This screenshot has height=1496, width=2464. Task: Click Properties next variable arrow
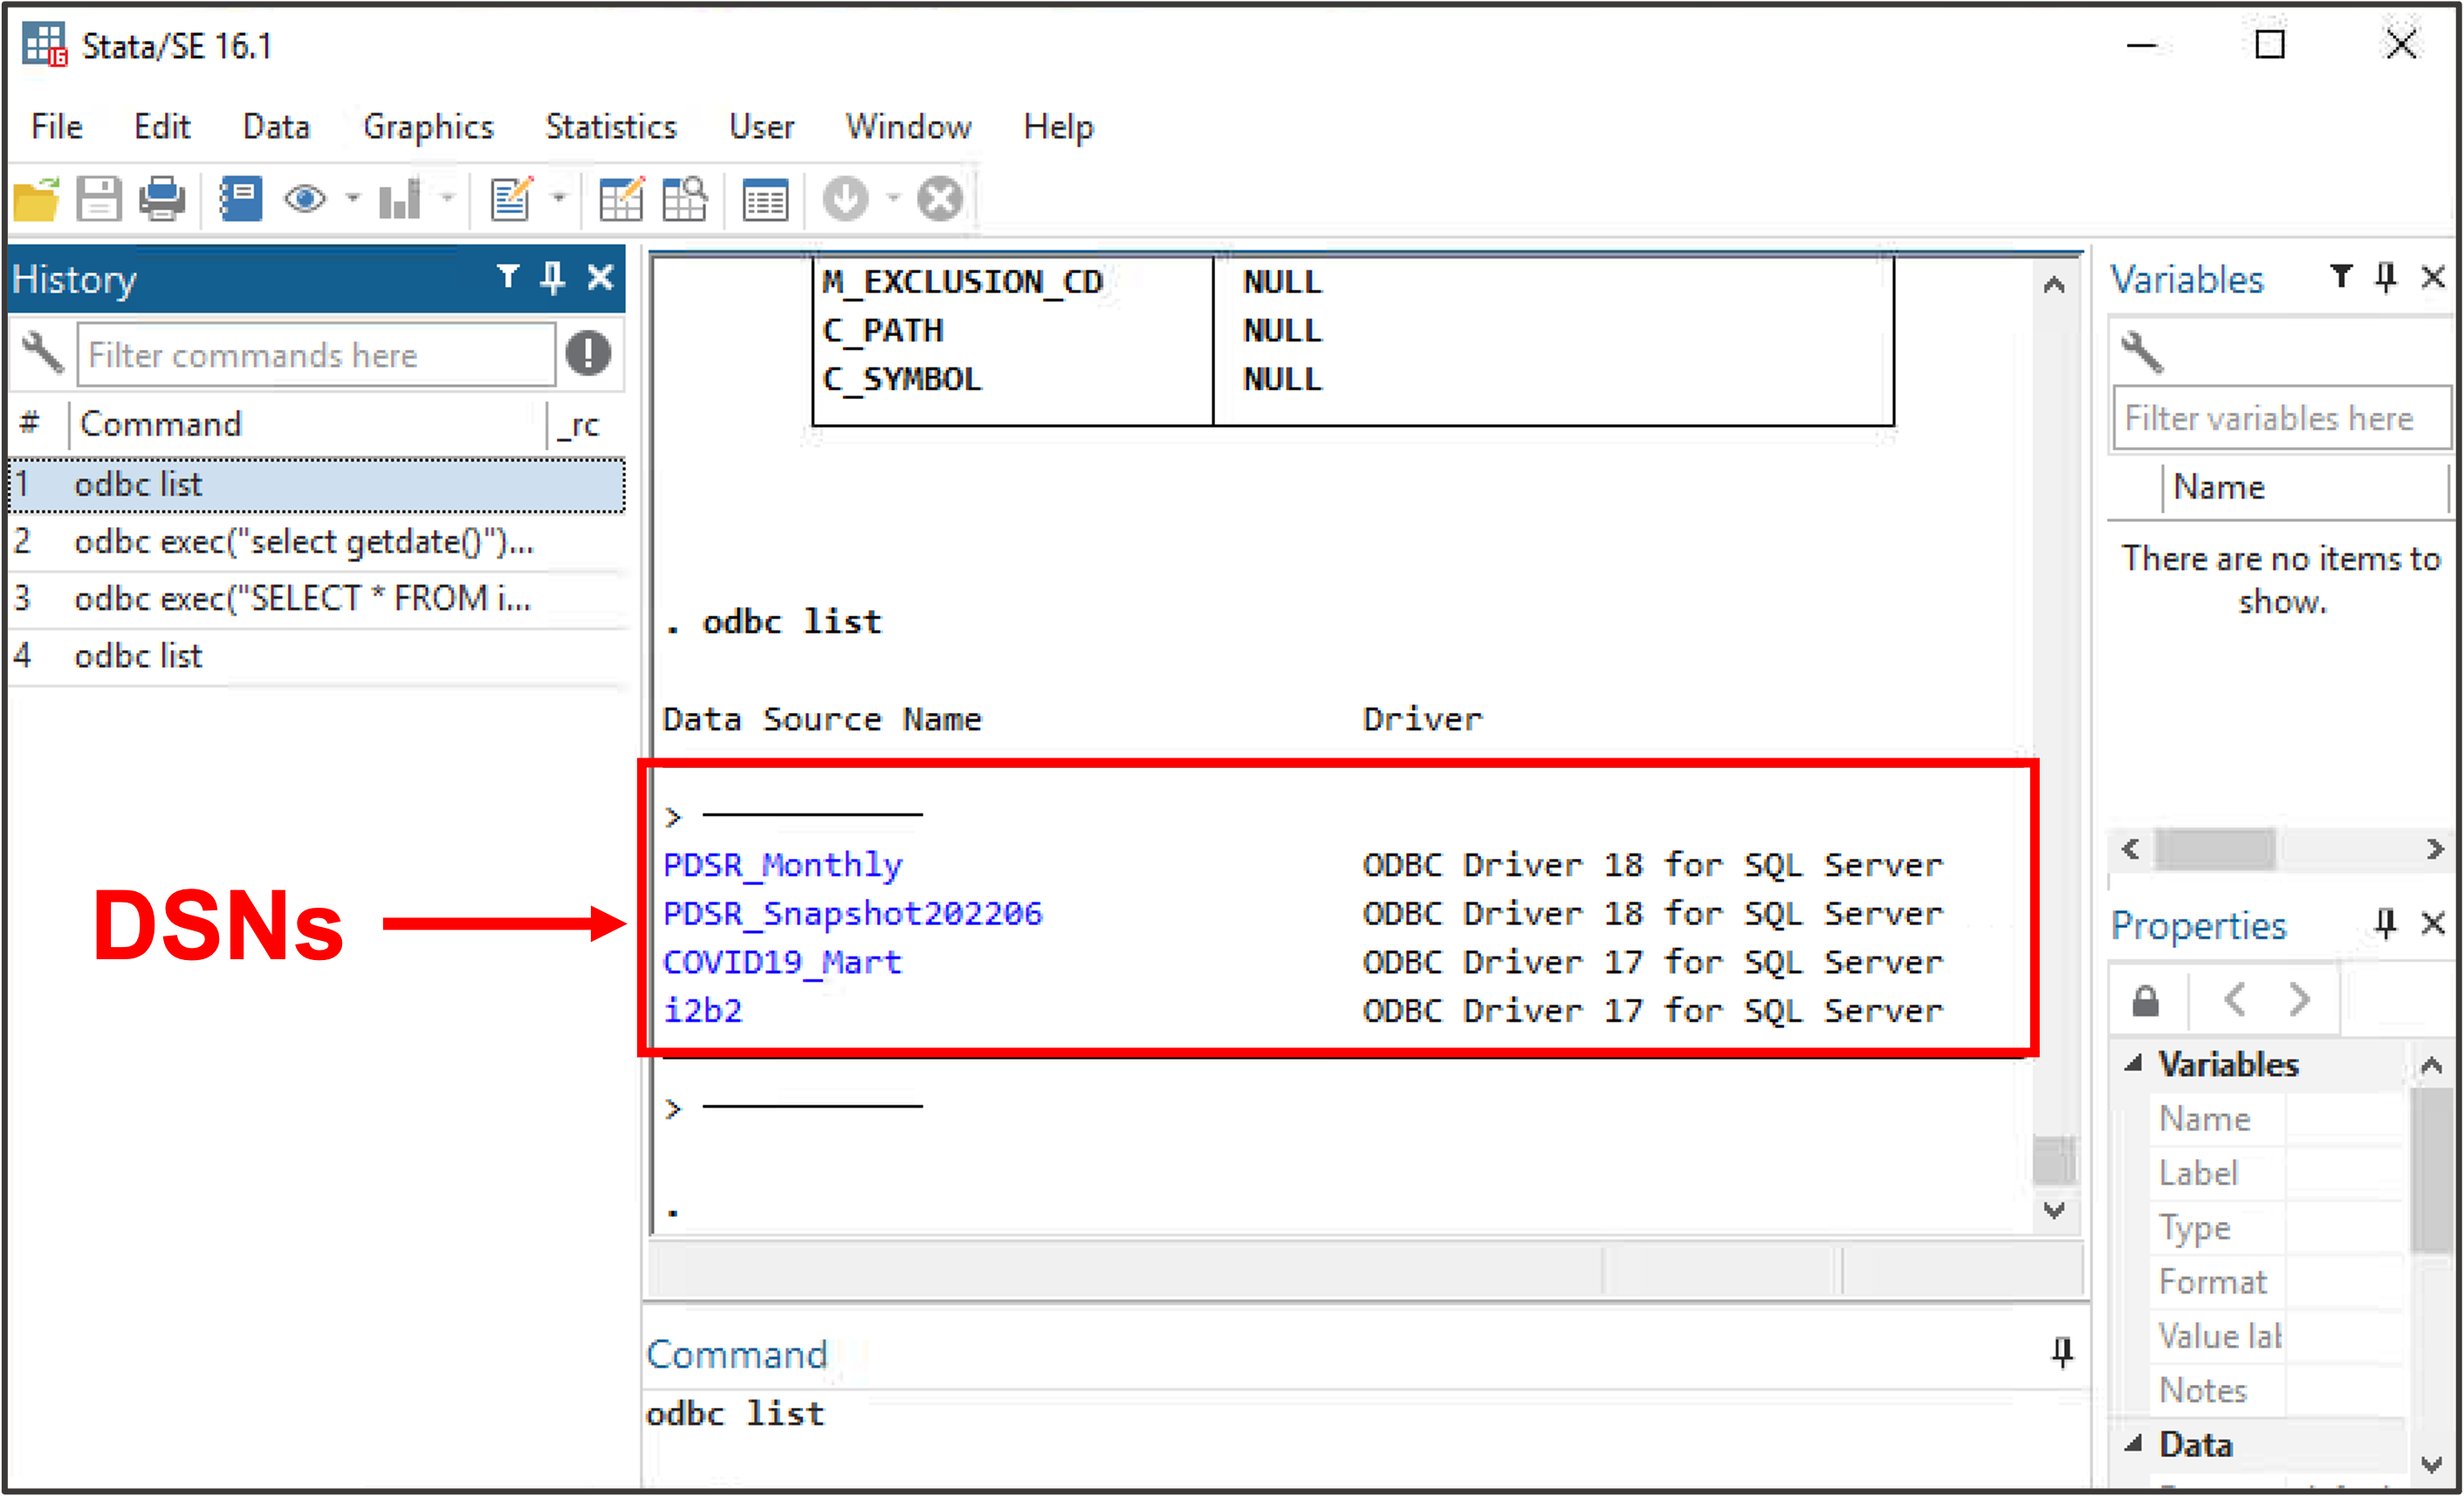2299,999
